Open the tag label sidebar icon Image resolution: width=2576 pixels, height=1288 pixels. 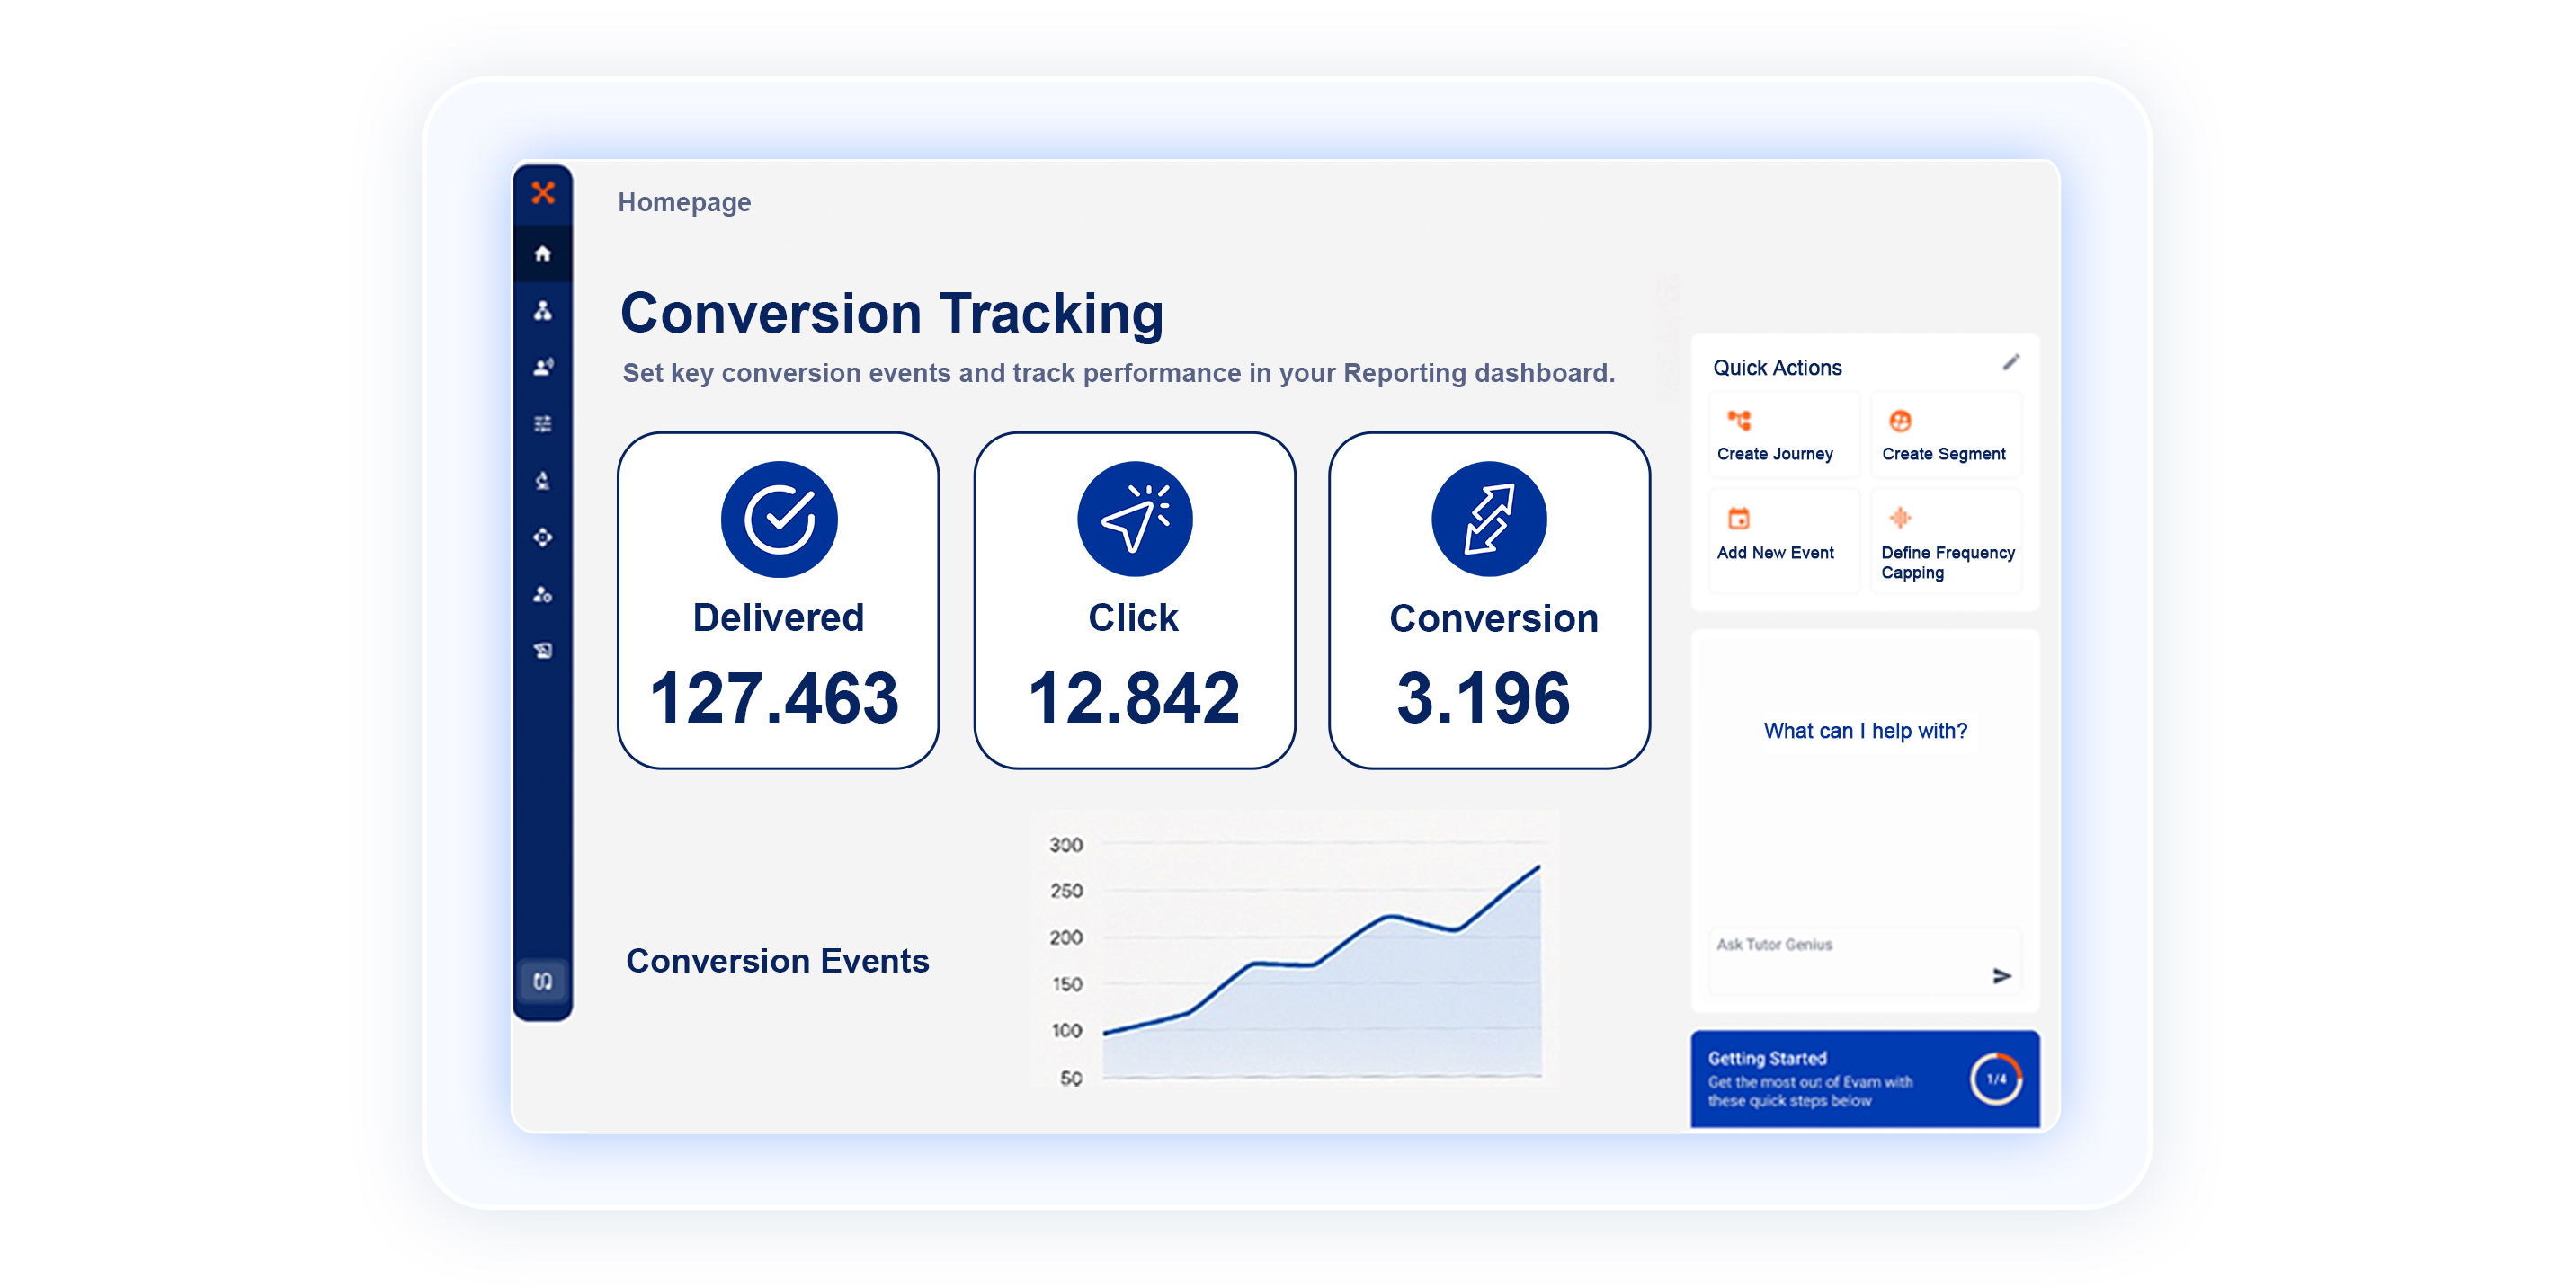[543, 650]
